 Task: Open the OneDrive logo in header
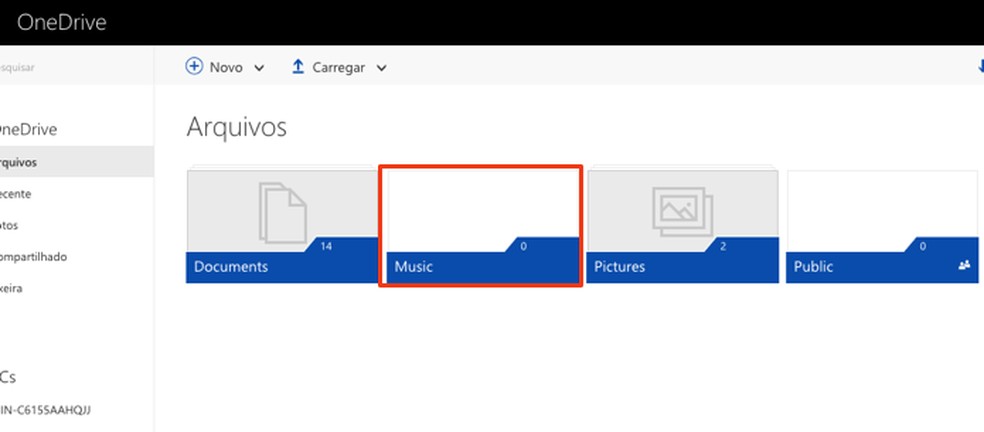pos(62,23)
